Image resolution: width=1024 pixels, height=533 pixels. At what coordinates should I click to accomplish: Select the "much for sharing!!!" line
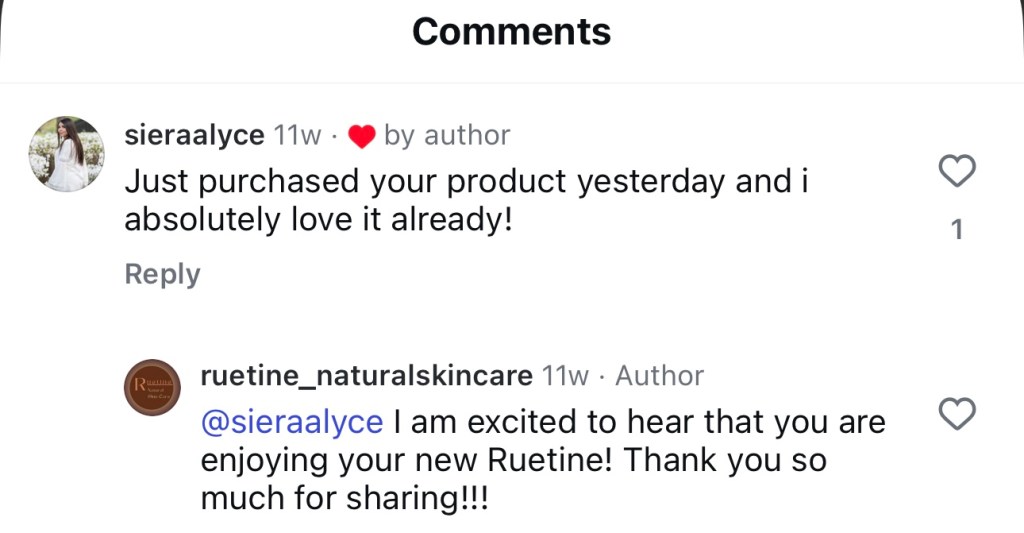[345, 498]
